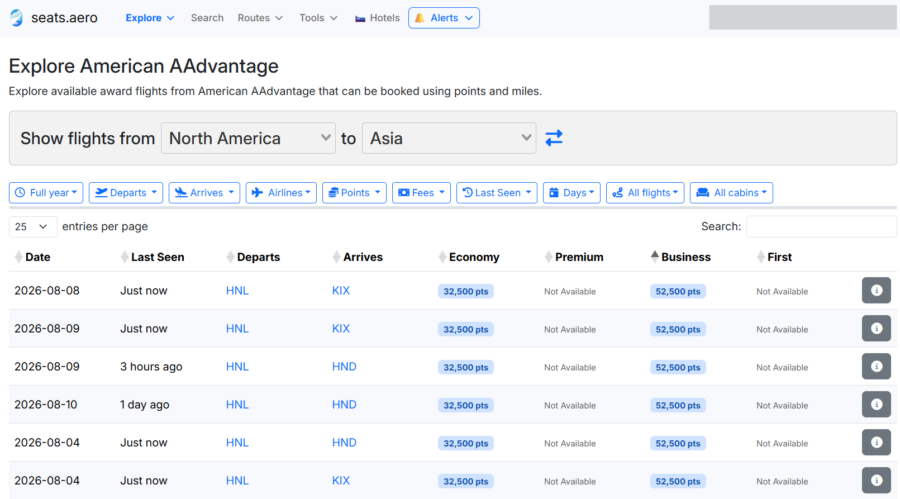Open the All flights filter dropdown
Viewport: 900px width, 499px height.
pos(645,193)
